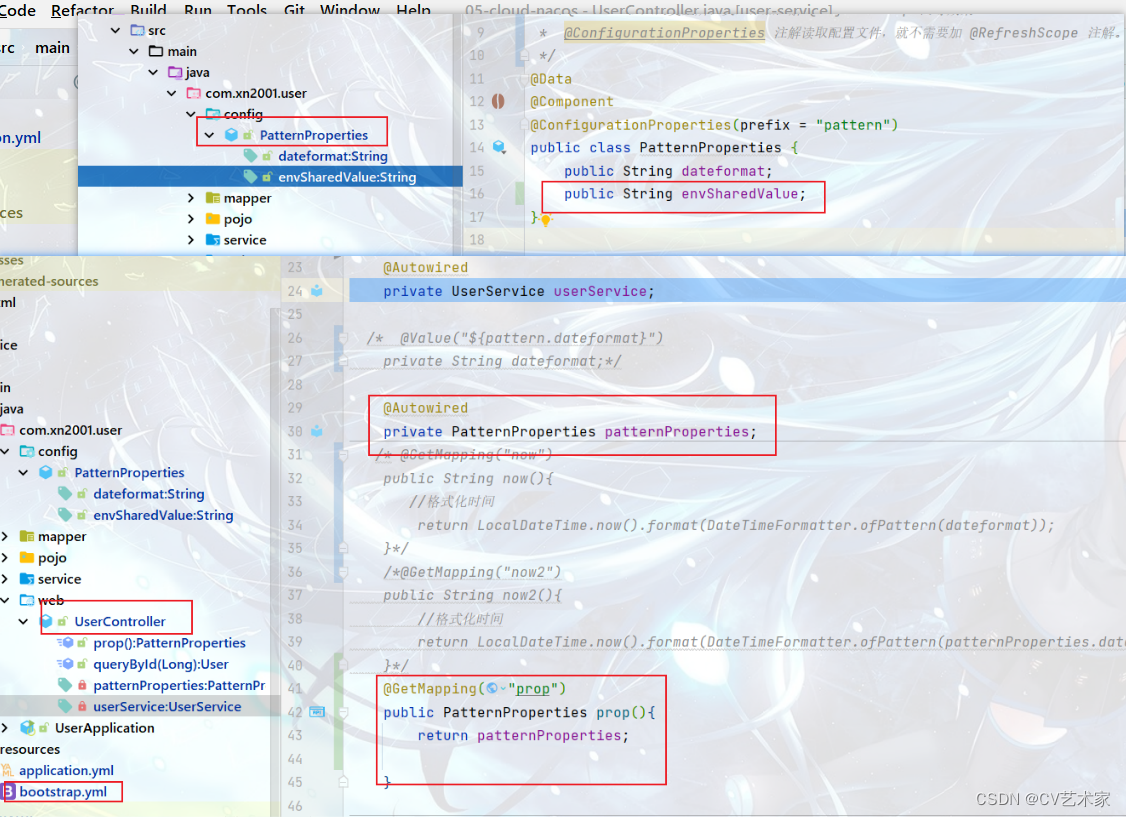
Task: Click the config package icon in lower tree
Action: (x=27, y=451)
